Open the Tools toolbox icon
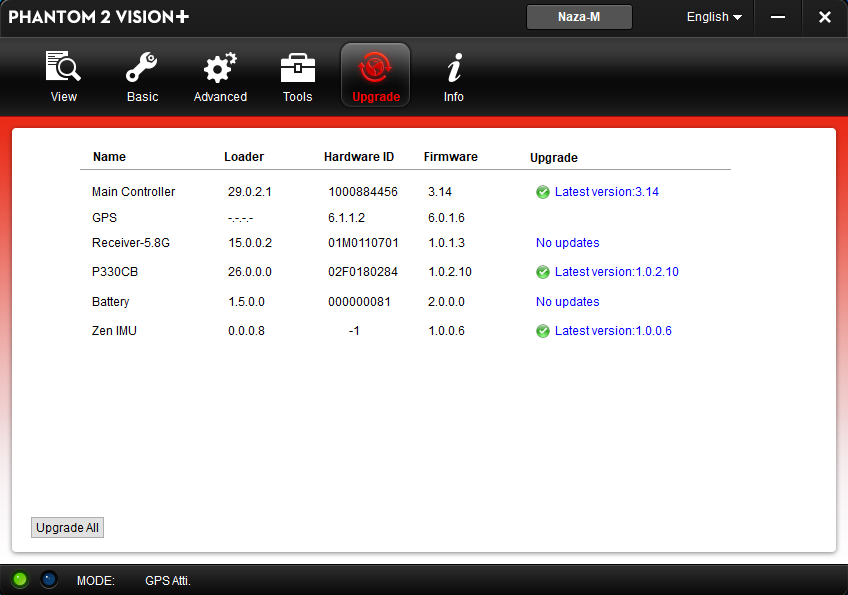This screenshot has width=848, height=595. [297, 68]
